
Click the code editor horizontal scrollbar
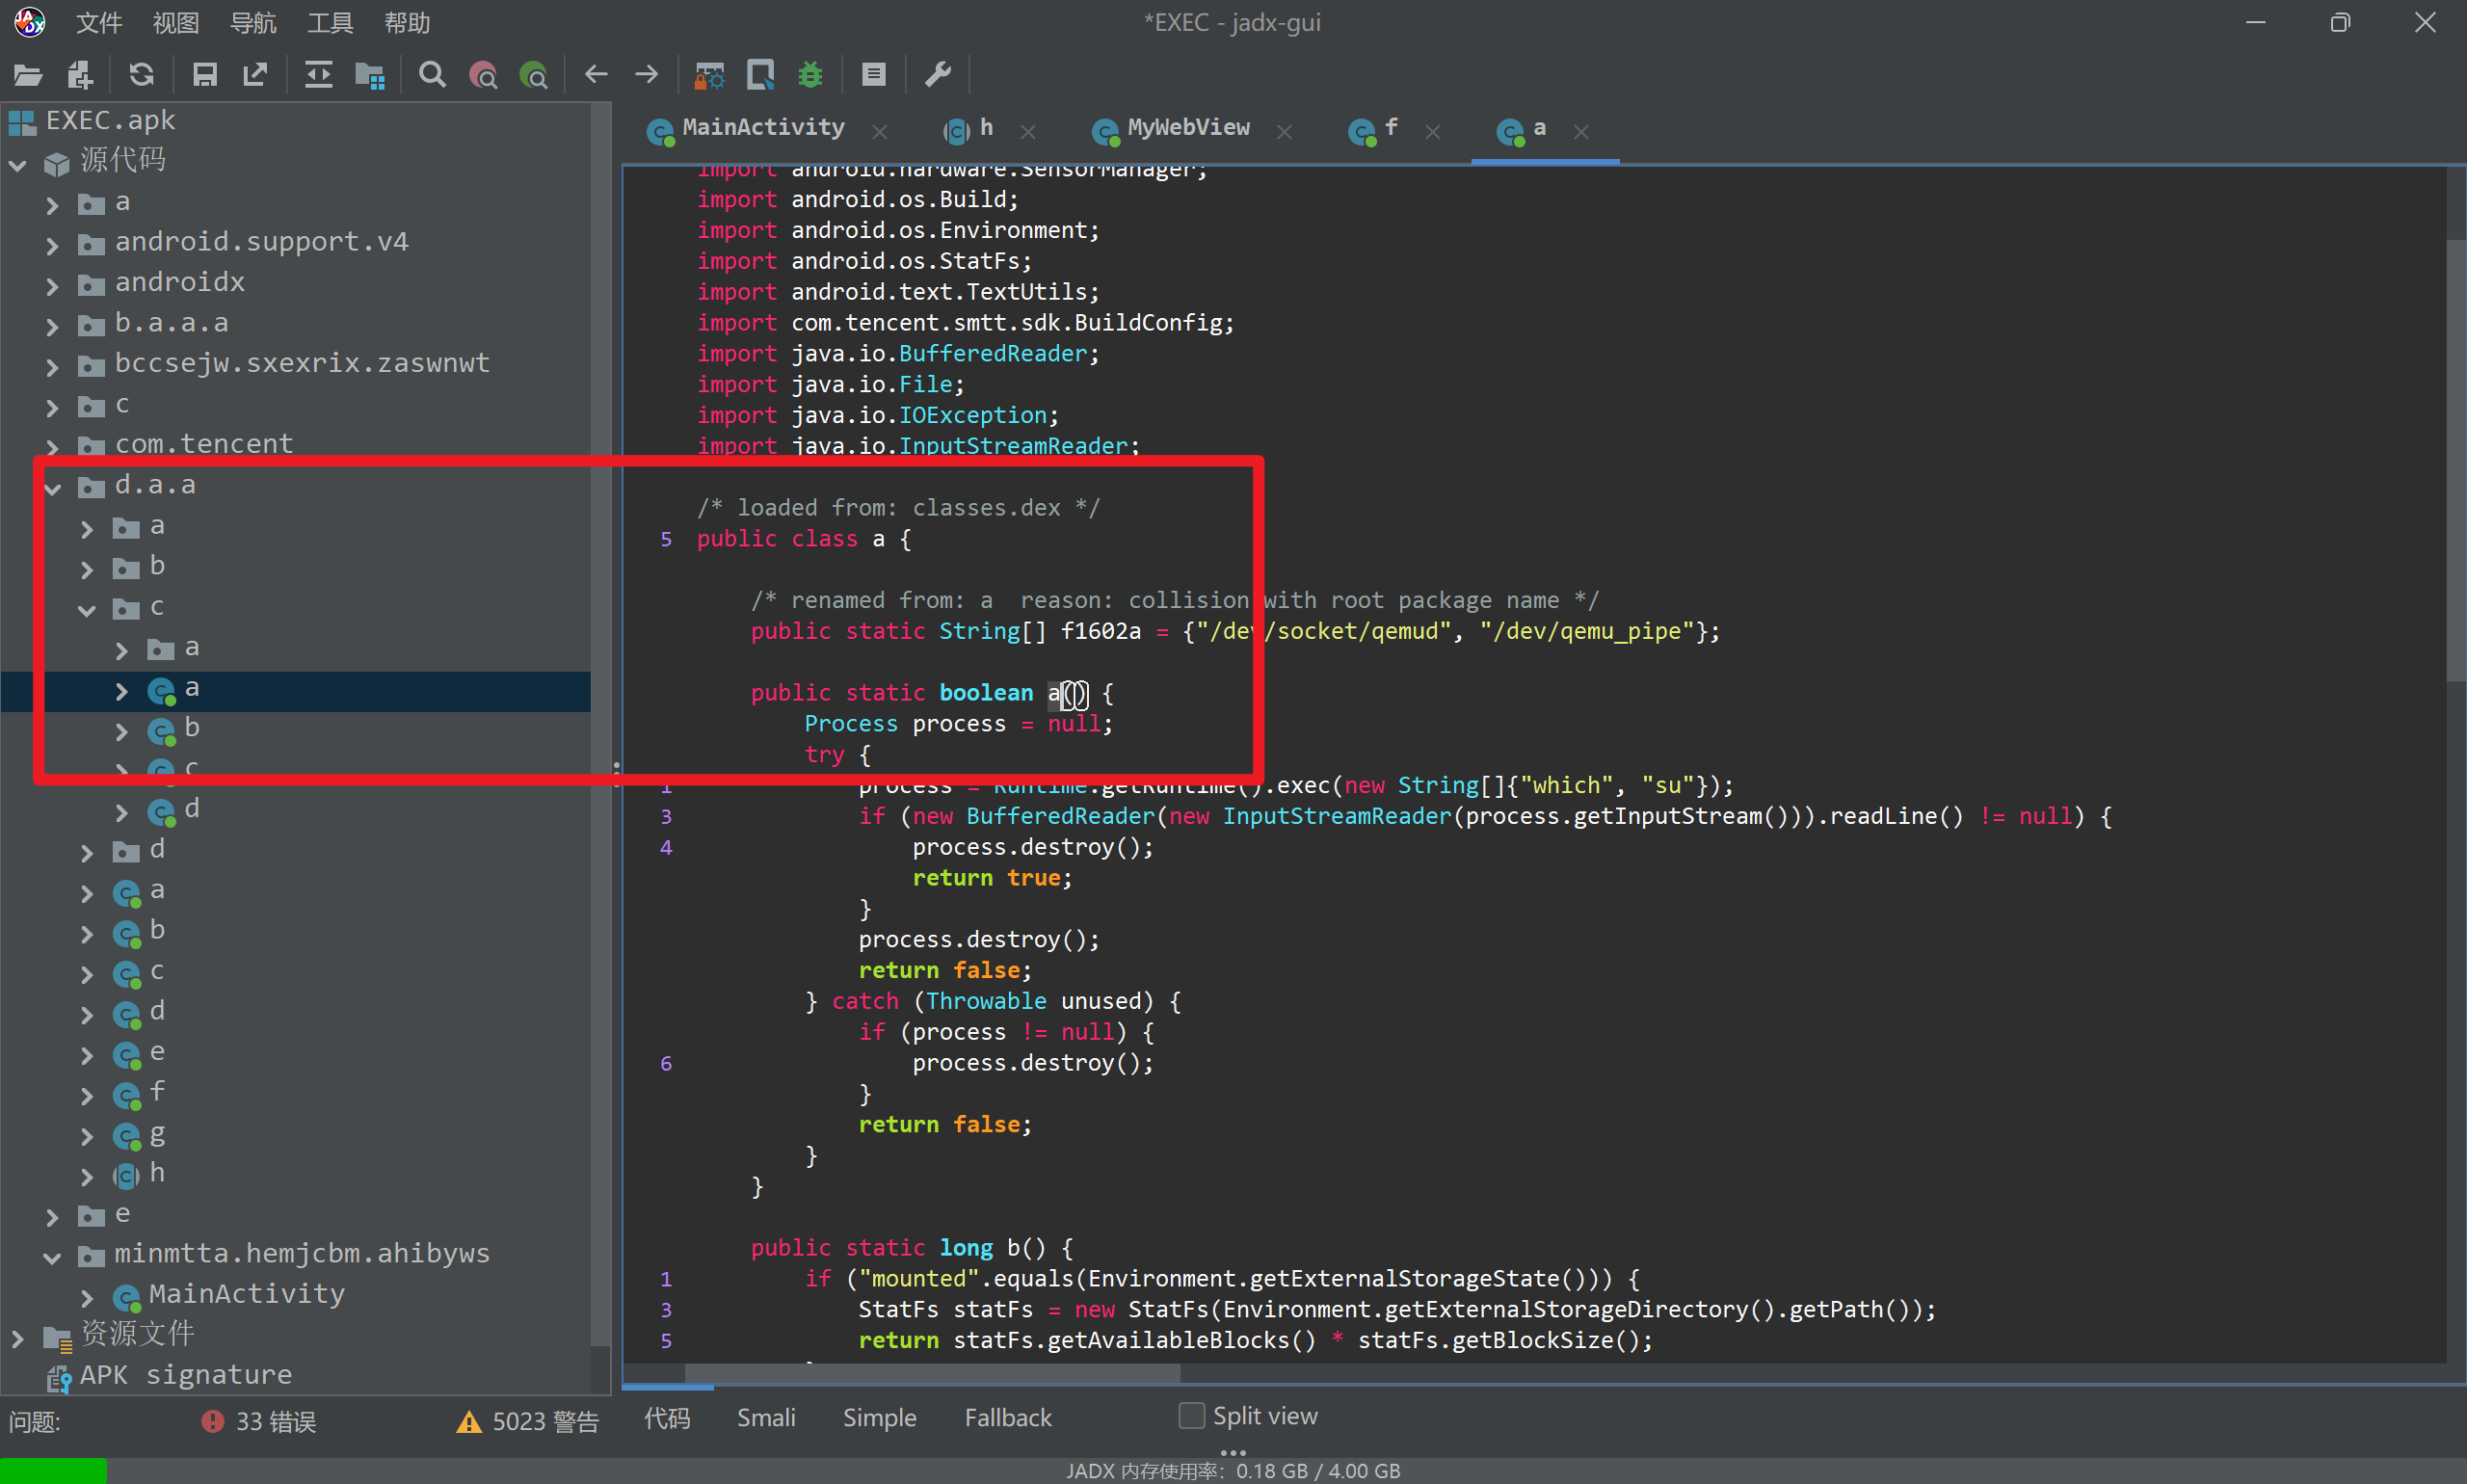point(932,1372)
